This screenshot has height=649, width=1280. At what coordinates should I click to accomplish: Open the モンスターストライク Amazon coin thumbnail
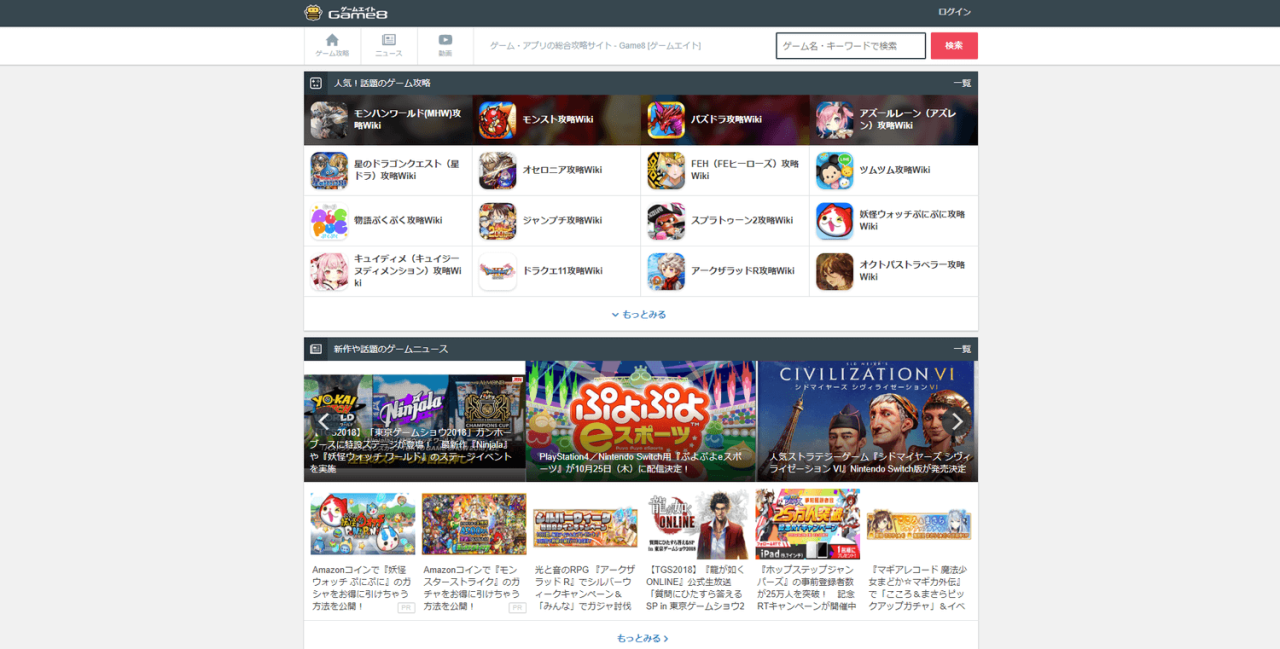(x=474, y=524)
